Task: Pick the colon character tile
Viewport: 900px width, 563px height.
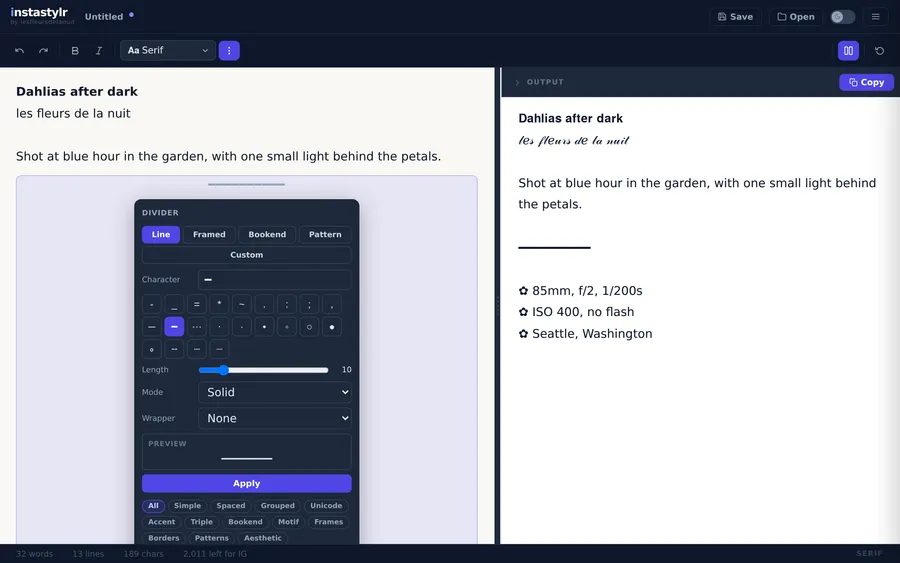Action: 286,304
